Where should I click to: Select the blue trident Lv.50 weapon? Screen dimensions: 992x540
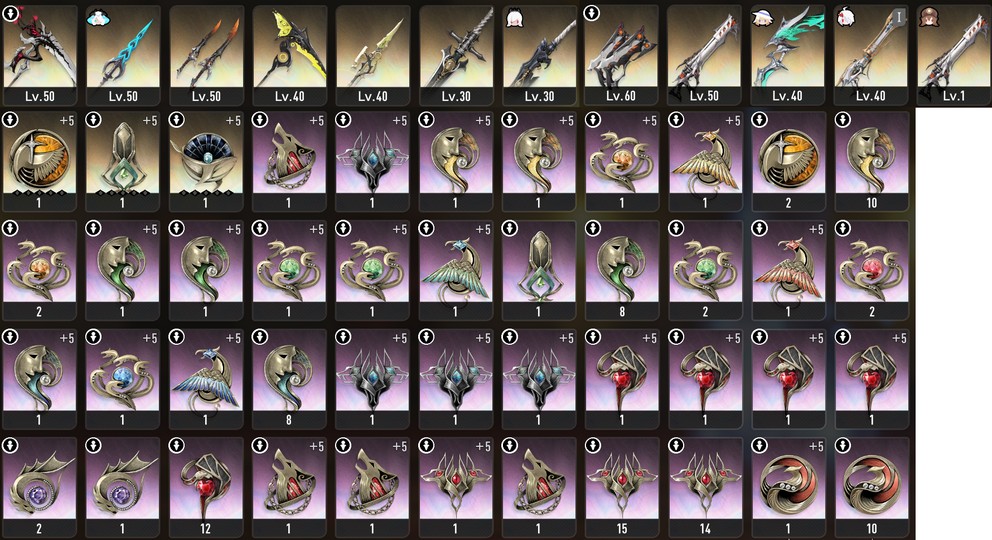tap(123, 54)
